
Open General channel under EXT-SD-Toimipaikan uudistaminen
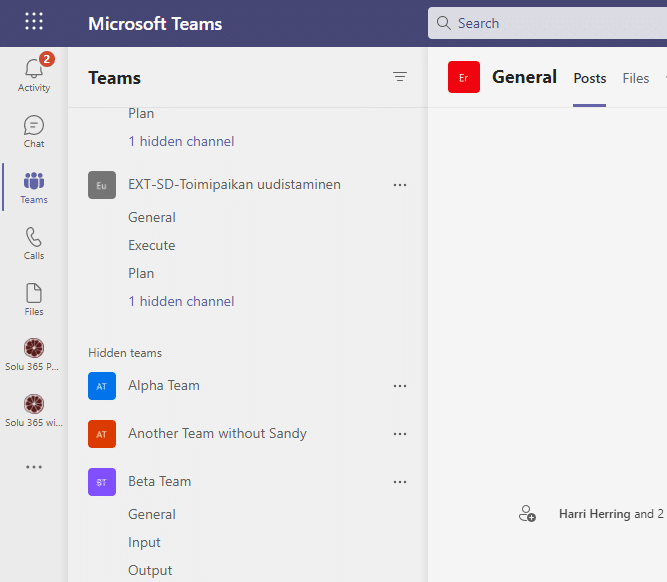click(152, 217)
